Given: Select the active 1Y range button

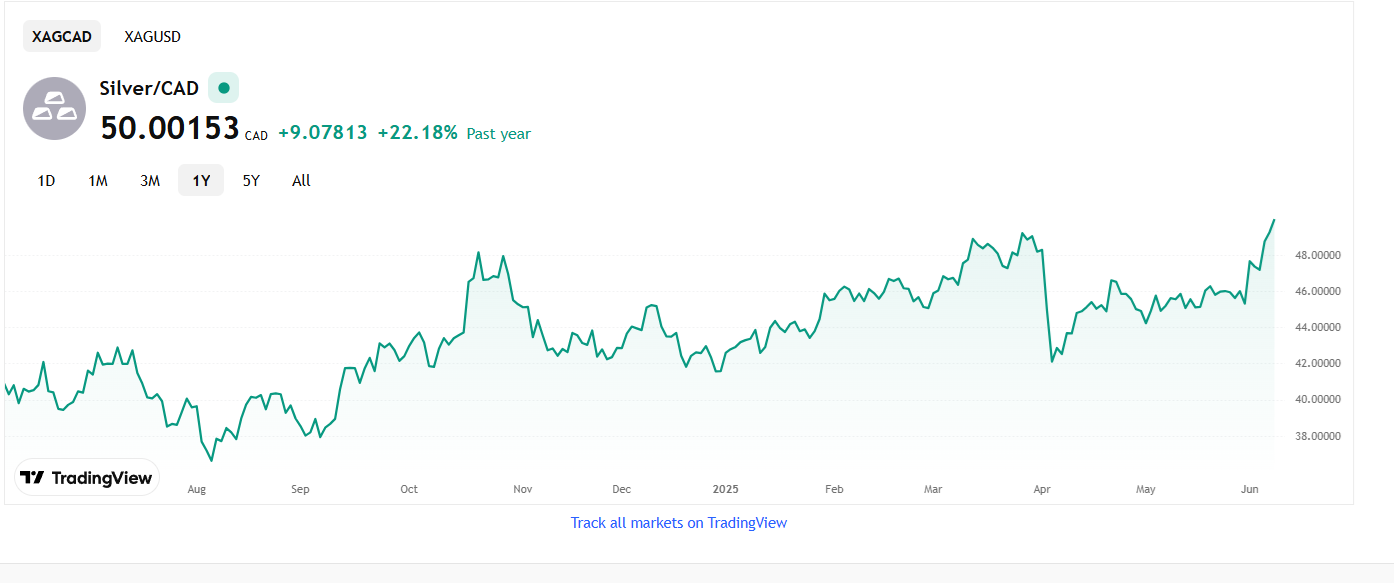Looking at the screenshot, I should tap(201, 181).
